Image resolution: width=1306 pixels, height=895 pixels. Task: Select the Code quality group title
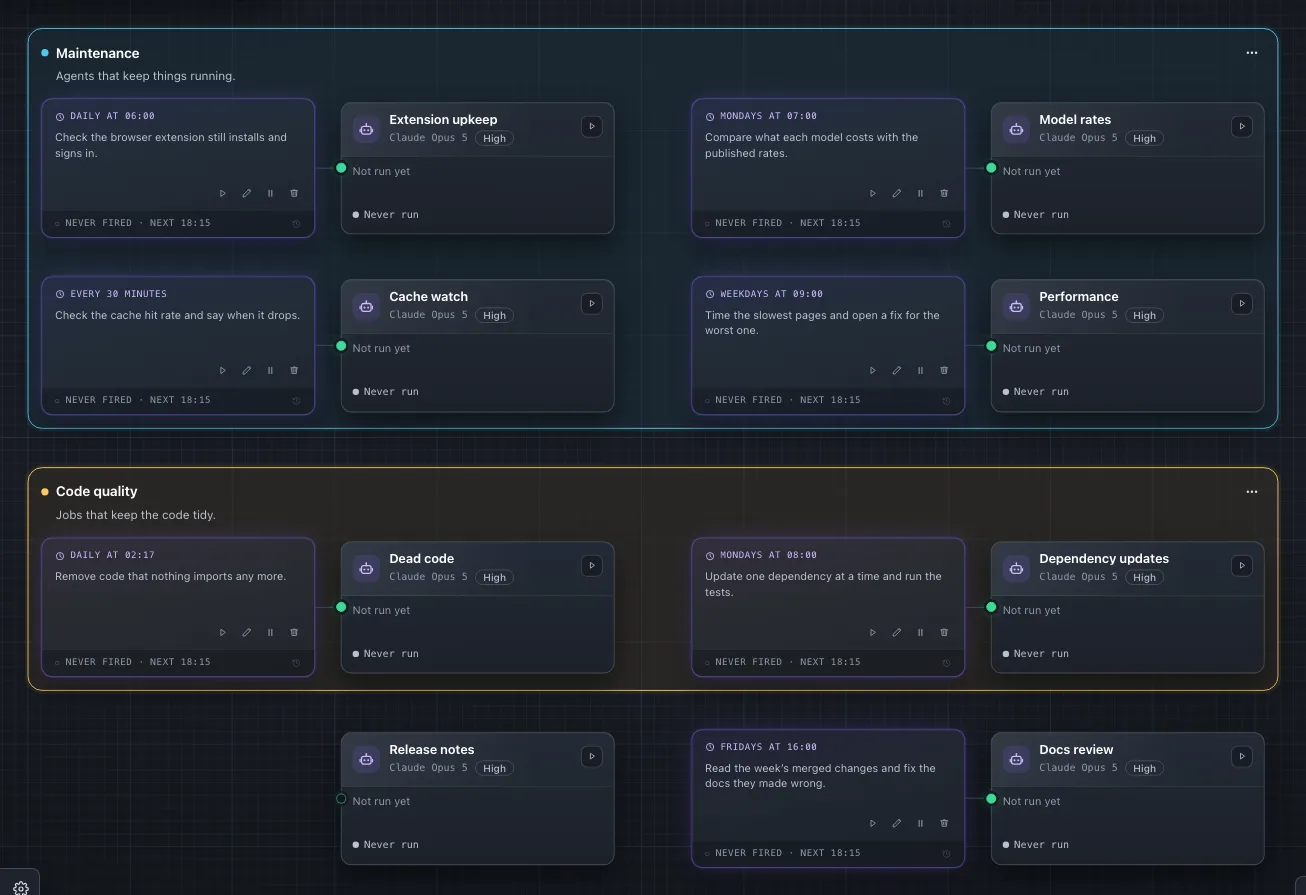click(97, 491)
